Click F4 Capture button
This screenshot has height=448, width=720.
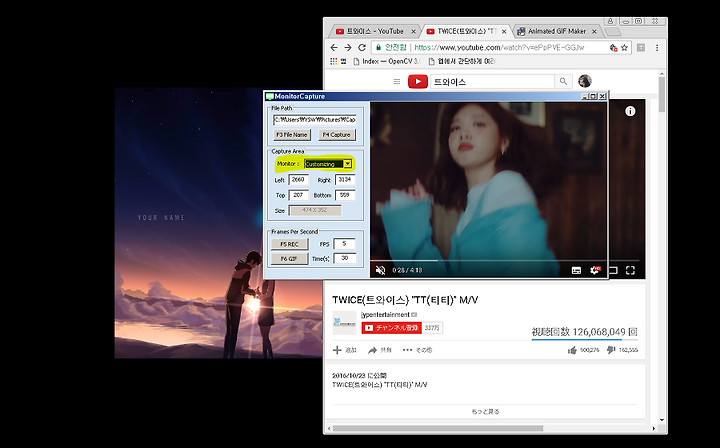pos(337,135)
